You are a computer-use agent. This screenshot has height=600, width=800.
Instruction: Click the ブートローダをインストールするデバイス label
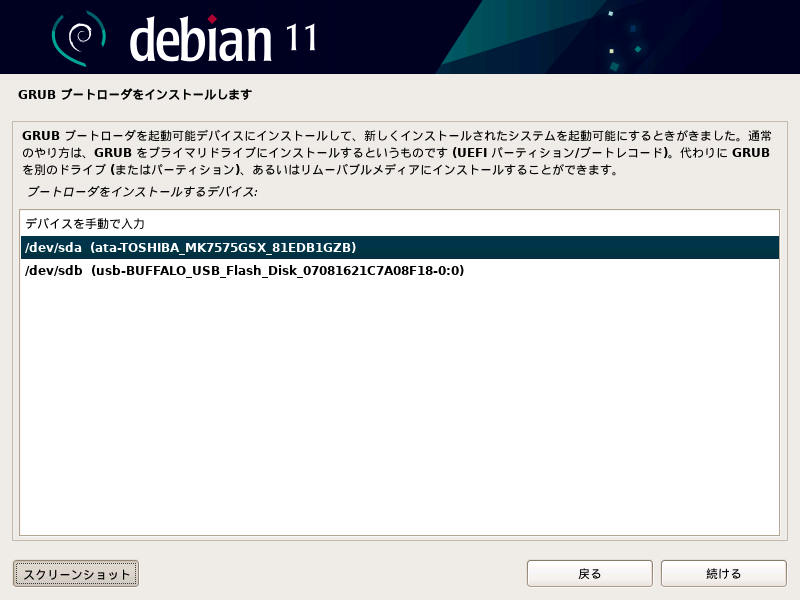coord(142,192)
